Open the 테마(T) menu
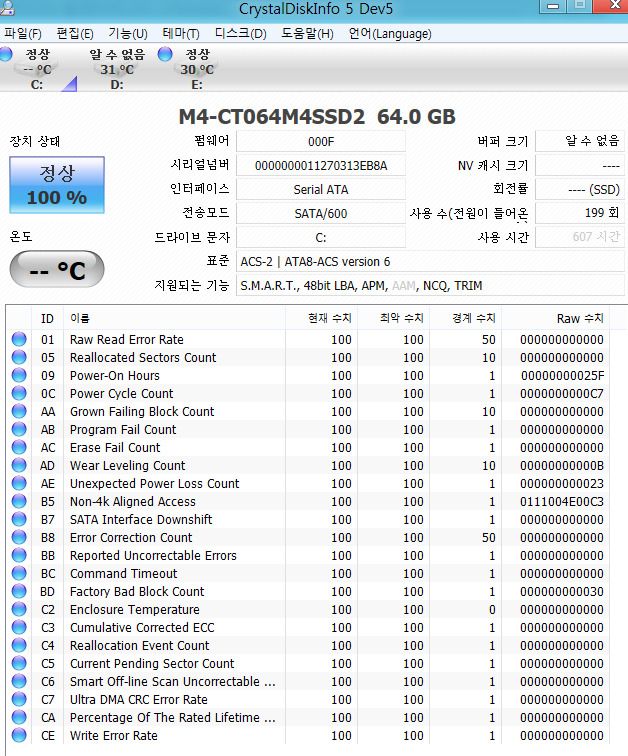 181,33
